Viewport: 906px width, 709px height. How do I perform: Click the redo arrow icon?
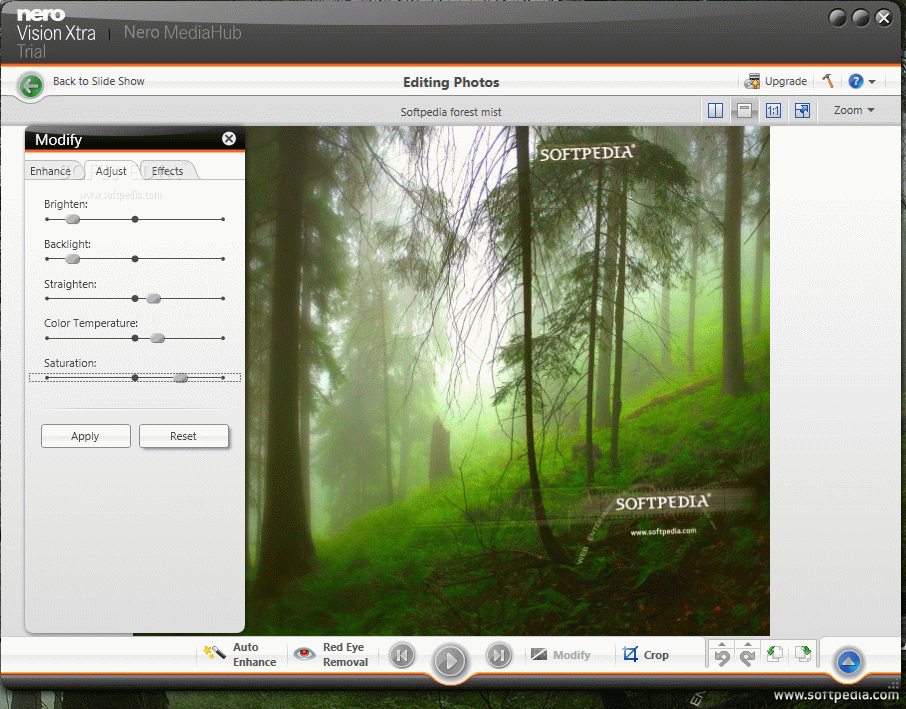[x=748, y=658]
